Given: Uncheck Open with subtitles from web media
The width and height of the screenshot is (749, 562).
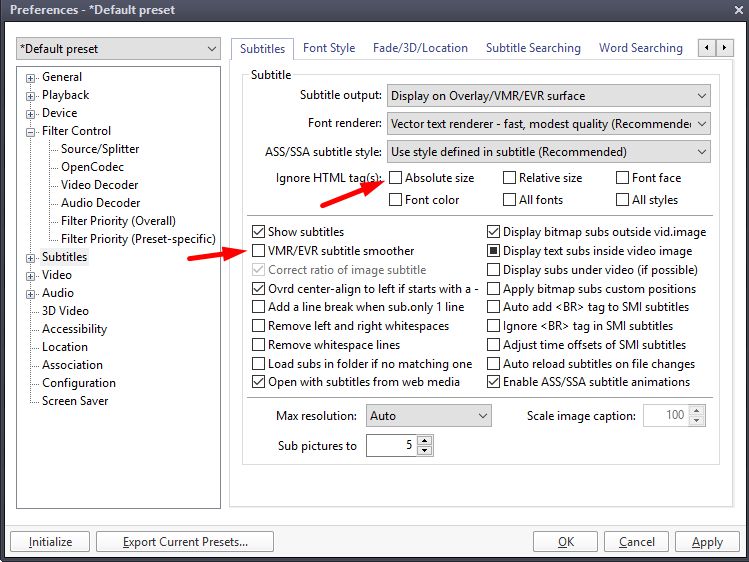Looking at the screenshot, I should [258, 382].
